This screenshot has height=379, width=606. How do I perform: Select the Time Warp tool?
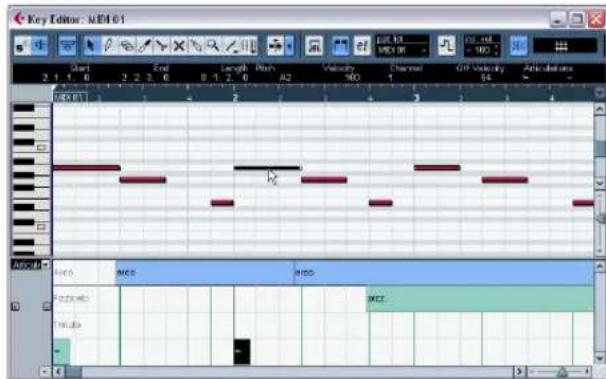point(249,46)
